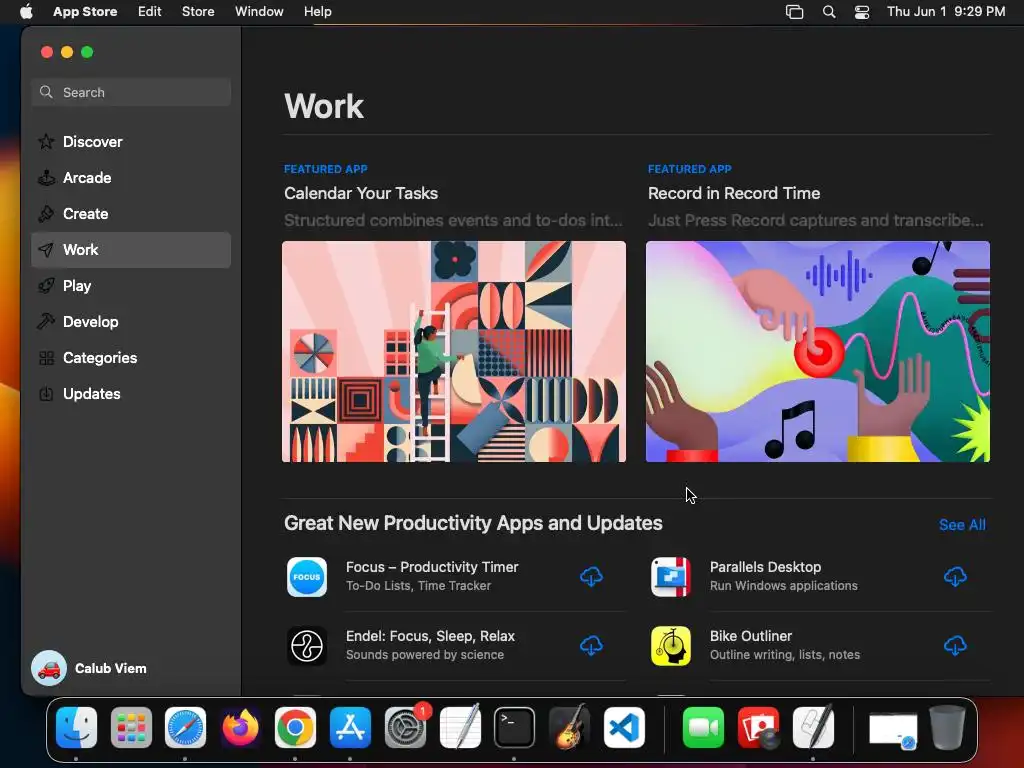The height and width of the screenshot is (768, 1024).
Task: Click Structured featured artwork thumbnail
Action: pyautogui.click(x=454, y=351)
